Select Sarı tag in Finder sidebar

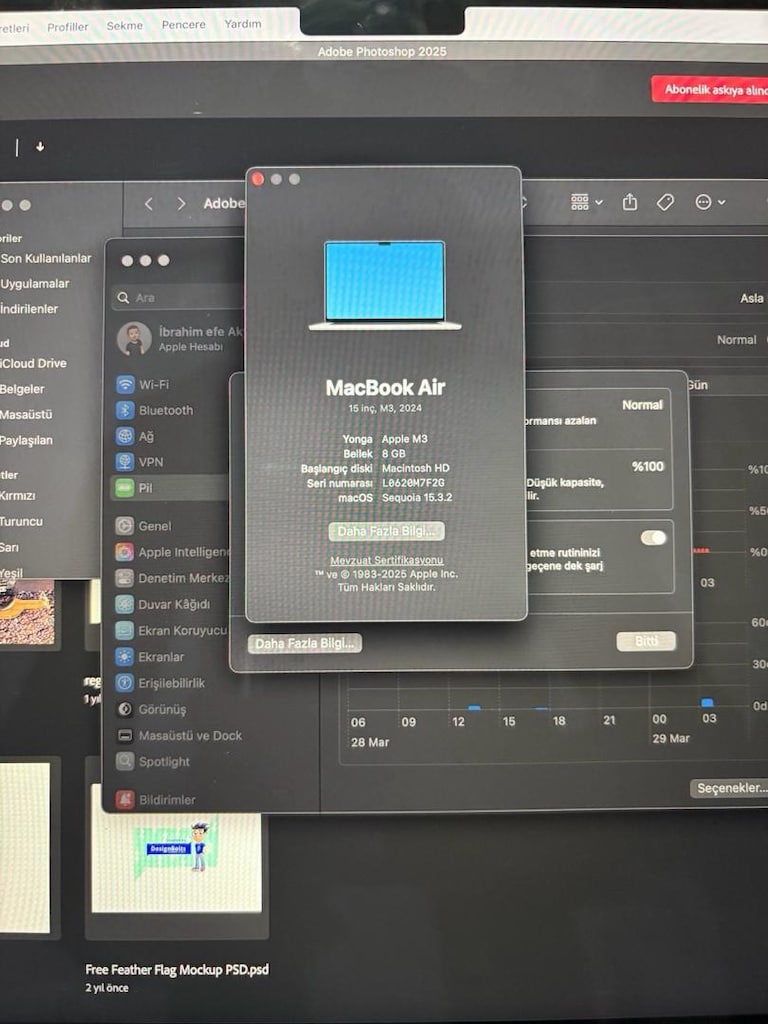[x=10, y=547]
